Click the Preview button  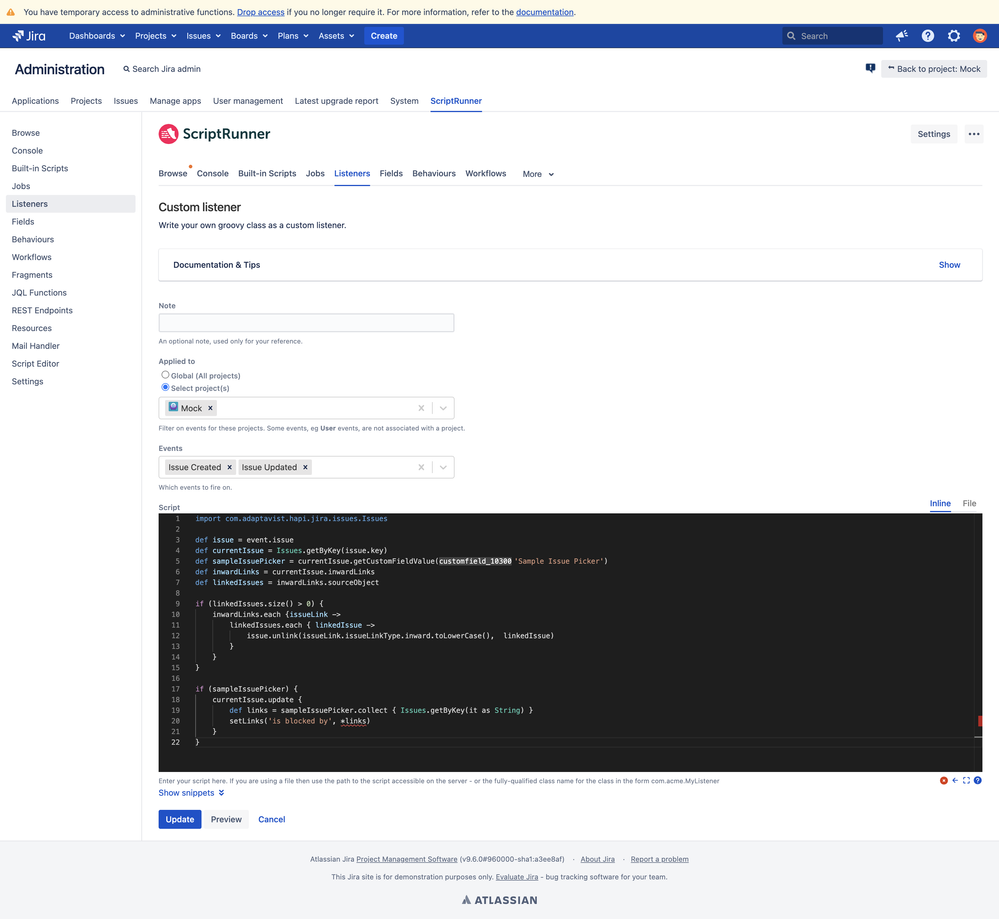[x=226, y=820]
